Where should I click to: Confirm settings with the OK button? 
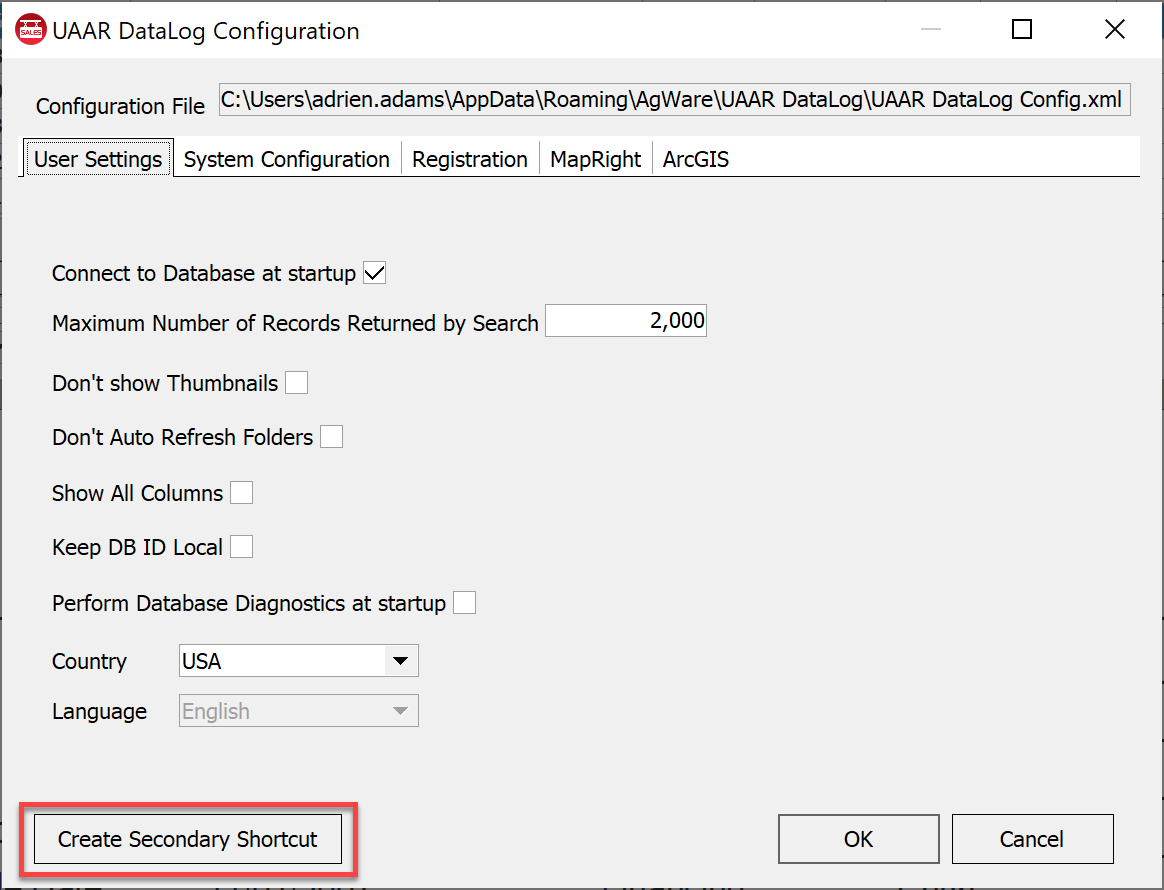click(859, 839)
